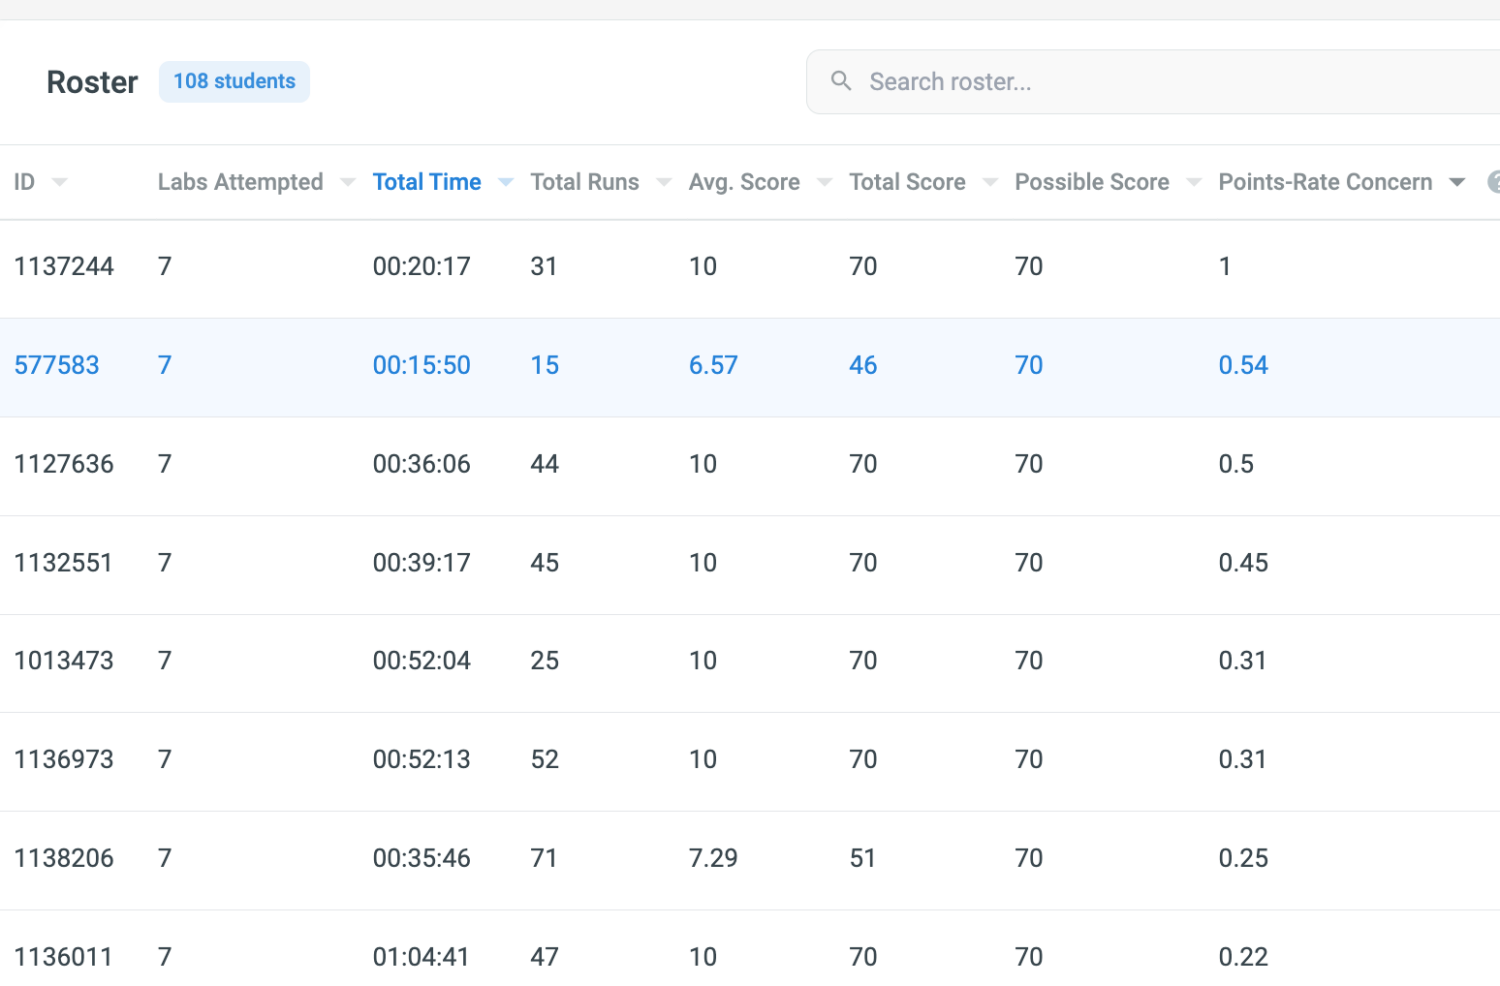Select student row 1137244

[x=64, y=266]
